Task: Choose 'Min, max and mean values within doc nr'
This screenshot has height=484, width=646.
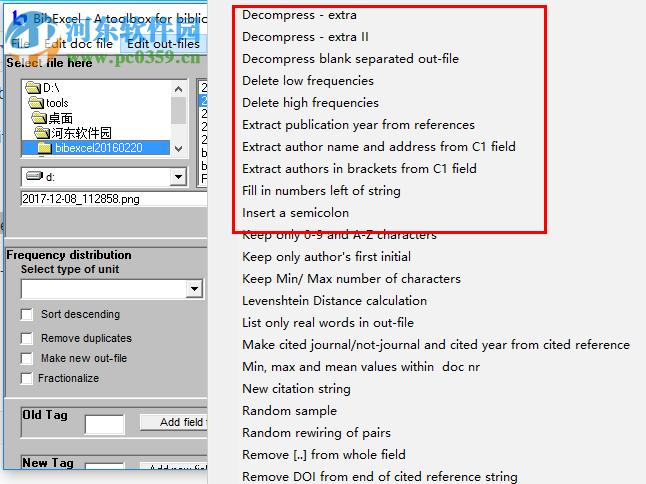Action: (361, 367)
